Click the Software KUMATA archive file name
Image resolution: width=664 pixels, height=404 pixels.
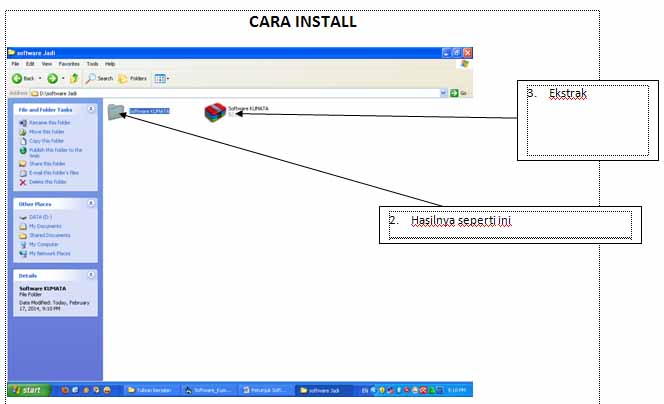pyautogui.click(x=248, y=109)
